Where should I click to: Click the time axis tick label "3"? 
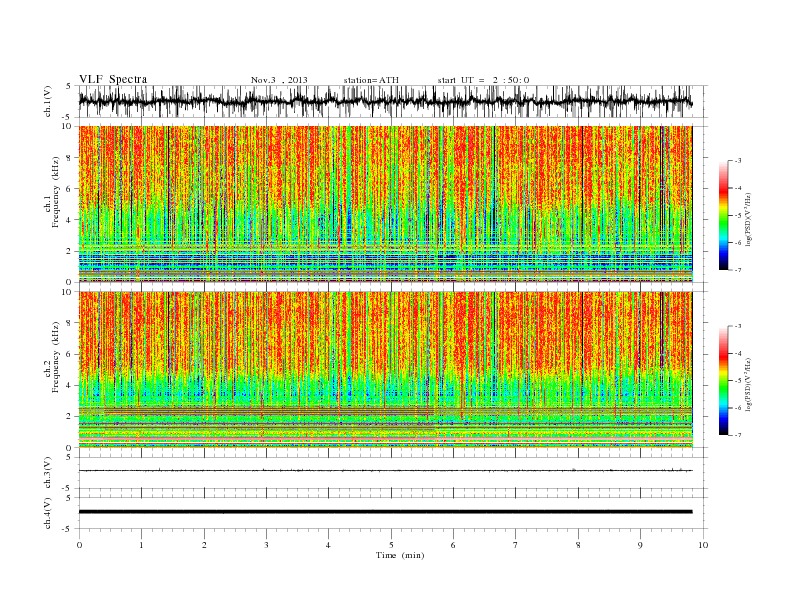click(266, 545)
